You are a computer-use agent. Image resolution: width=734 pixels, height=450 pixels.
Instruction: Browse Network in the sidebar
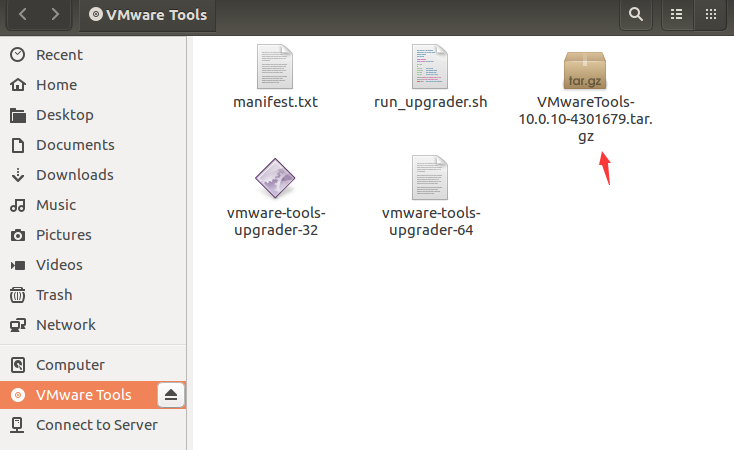(93, 325)
